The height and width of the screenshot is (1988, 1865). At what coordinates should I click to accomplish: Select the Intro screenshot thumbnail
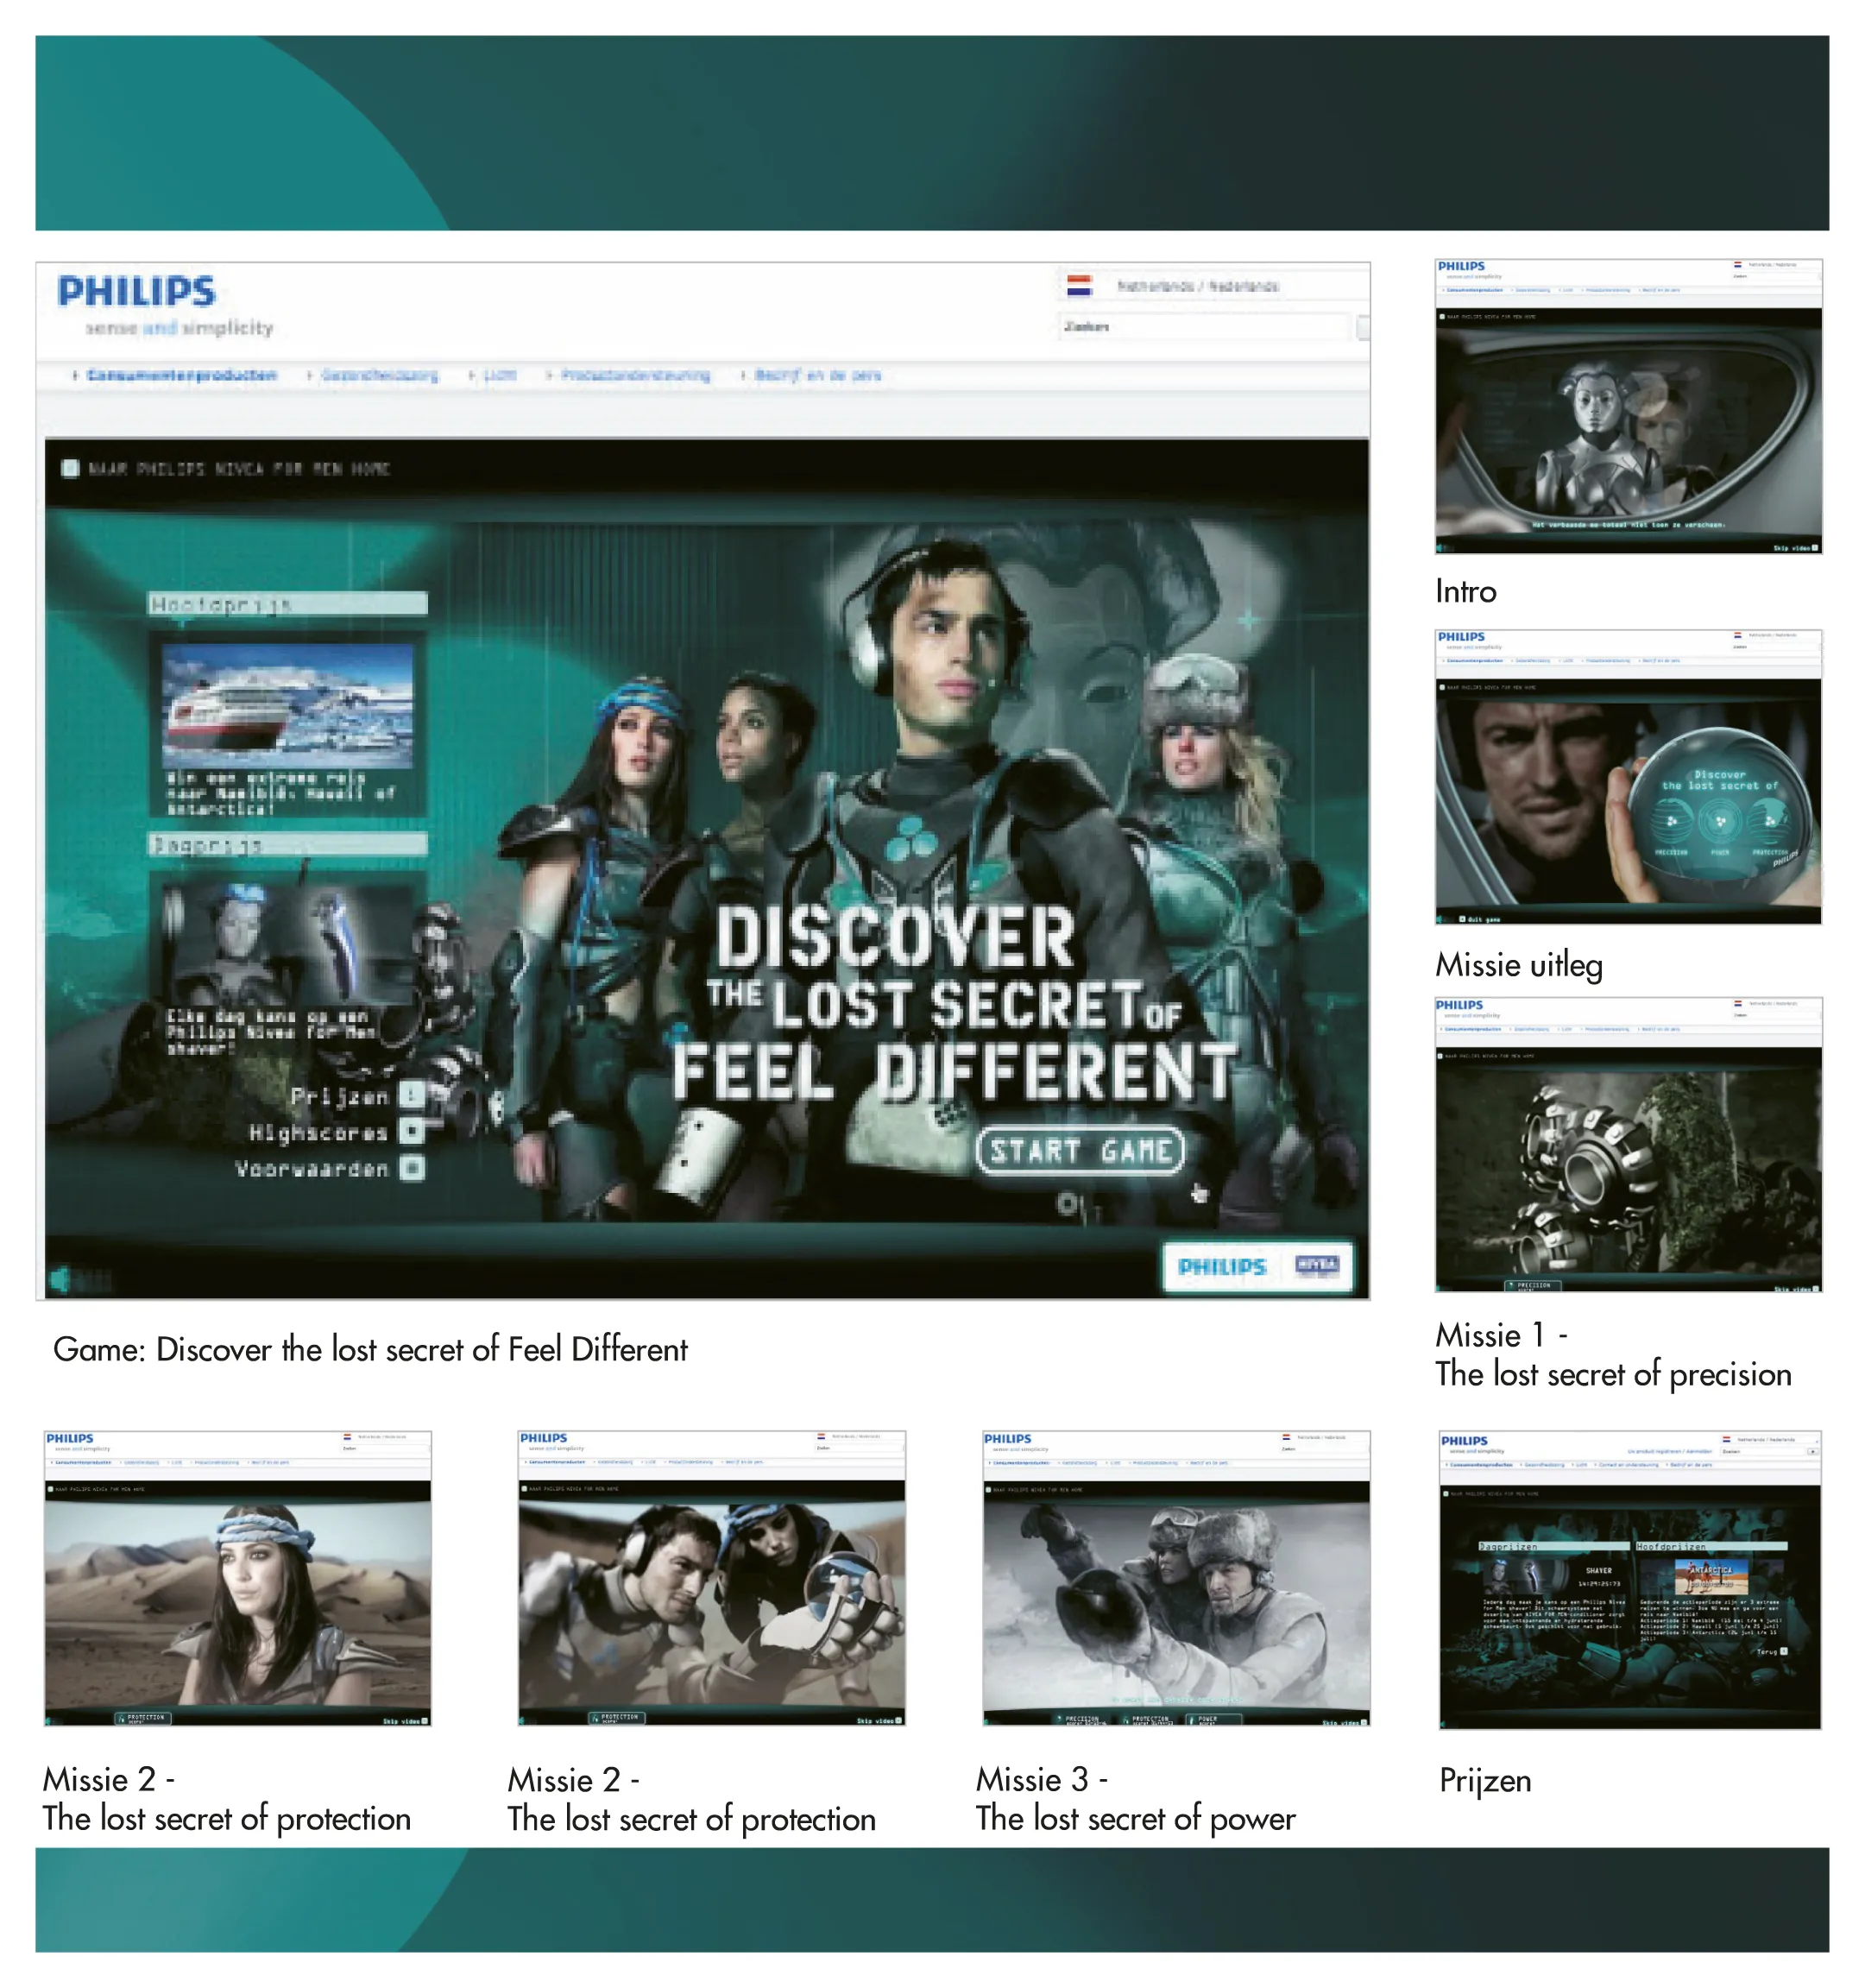click(x=1628, y=406)
